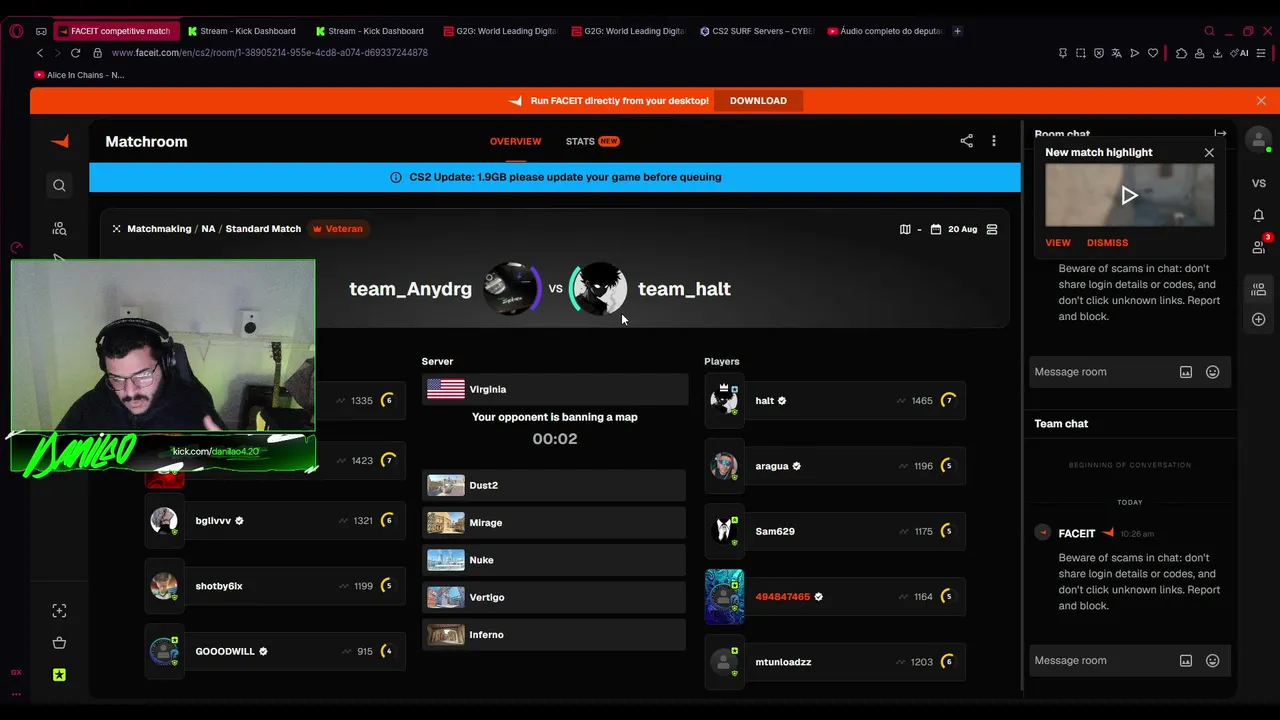The width and height of the screenshot is (1280, 720).
Task: Click the browser address bar URL
Action: (x=270, y=53)
